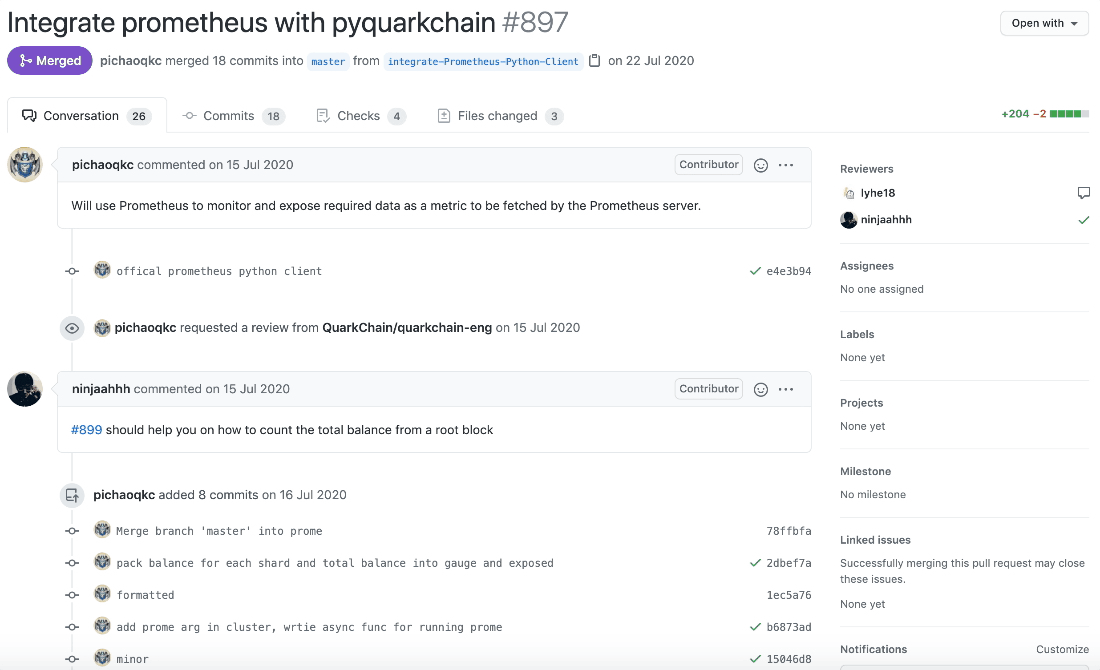Open commit hash 78ffbfa
Image resolution: width=1100 pixels, height=670 pixels.
789,531
